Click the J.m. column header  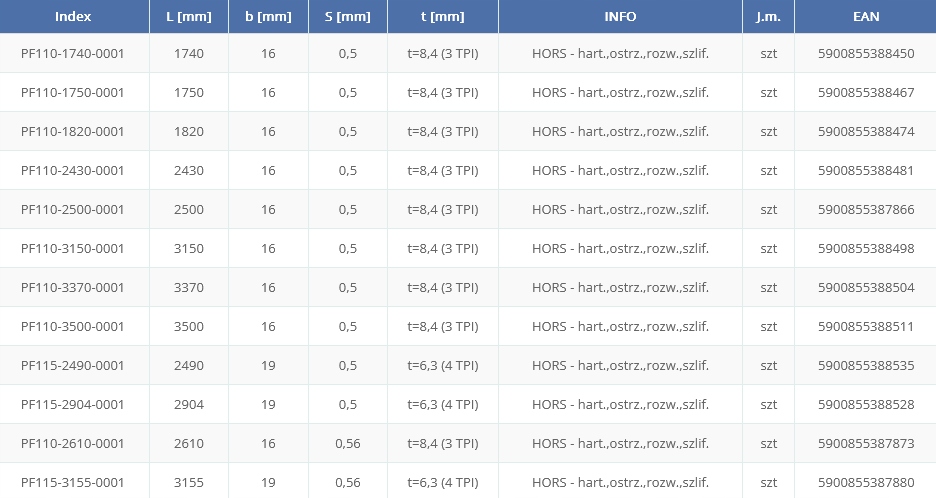pos(768,17)
